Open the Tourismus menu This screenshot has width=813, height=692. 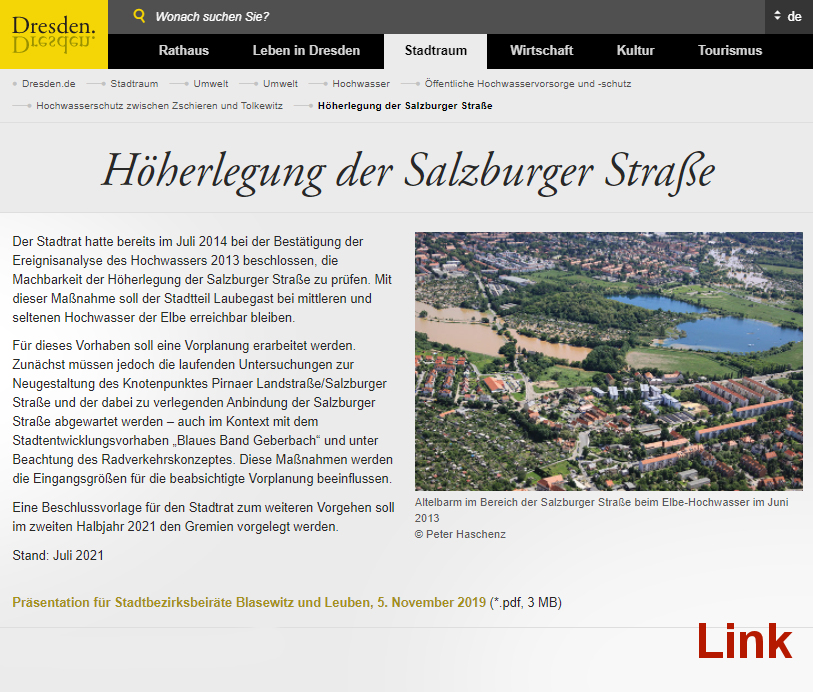[730, 50]
